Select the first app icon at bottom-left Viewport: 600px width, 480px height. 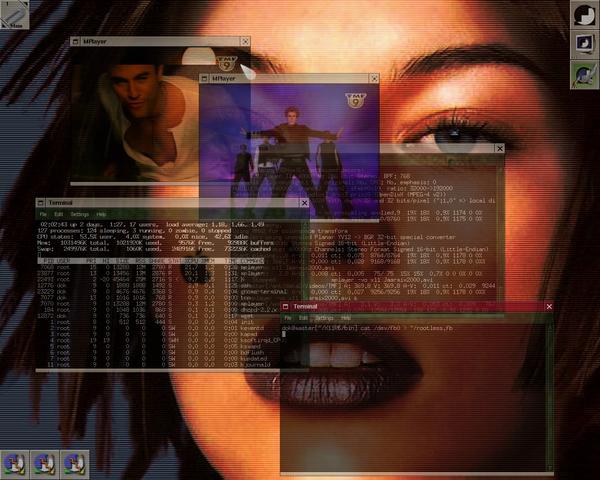click(15, 464)
